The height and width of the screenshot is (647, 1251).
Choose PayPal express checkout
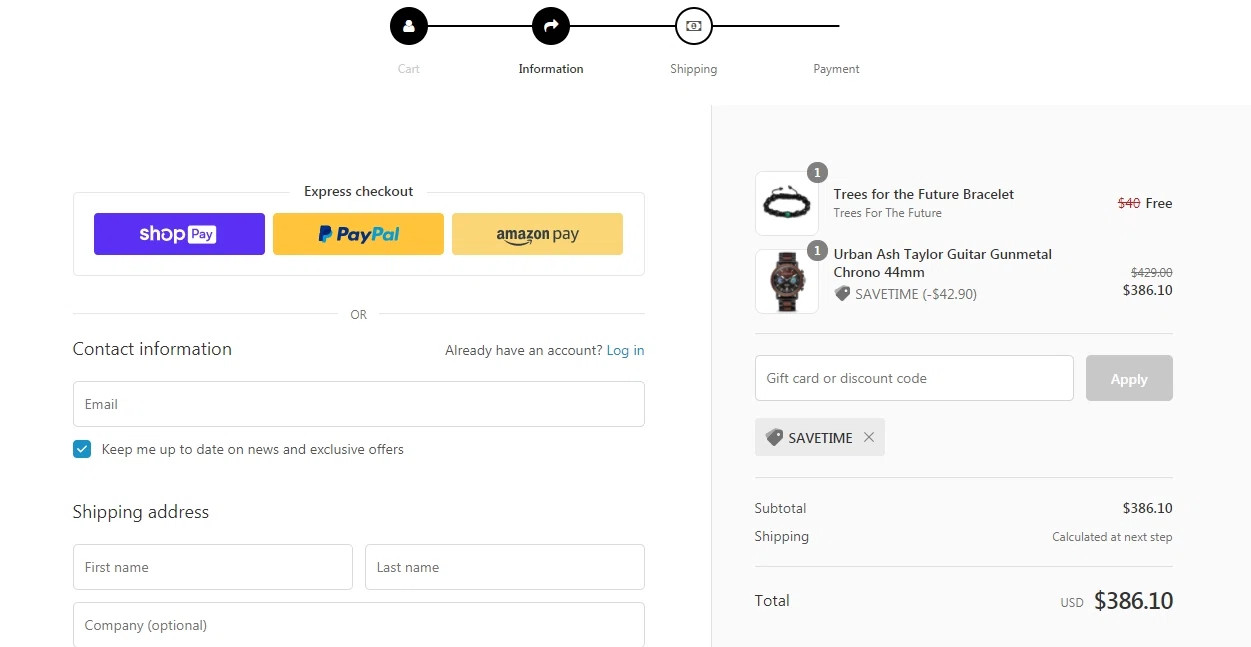(358, 234)
